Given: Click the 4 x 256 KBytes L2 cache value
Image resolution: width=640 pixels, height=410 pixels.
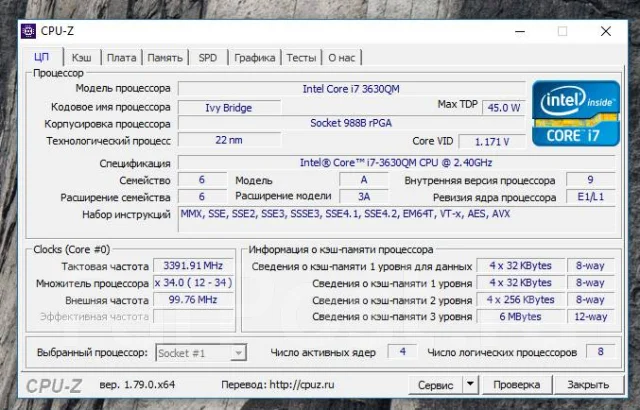Looking at the screenshot, I should coord(520,299).
